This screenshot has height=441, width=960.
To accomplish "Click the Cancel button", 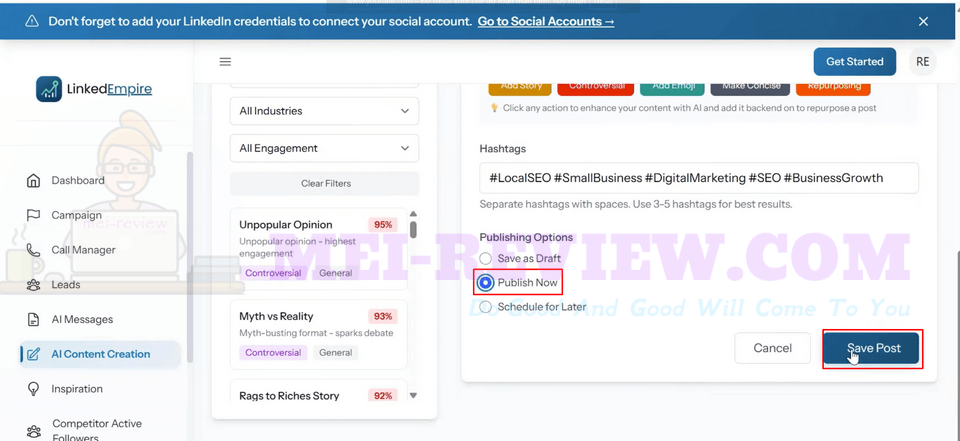I will (x=773, y=348).
